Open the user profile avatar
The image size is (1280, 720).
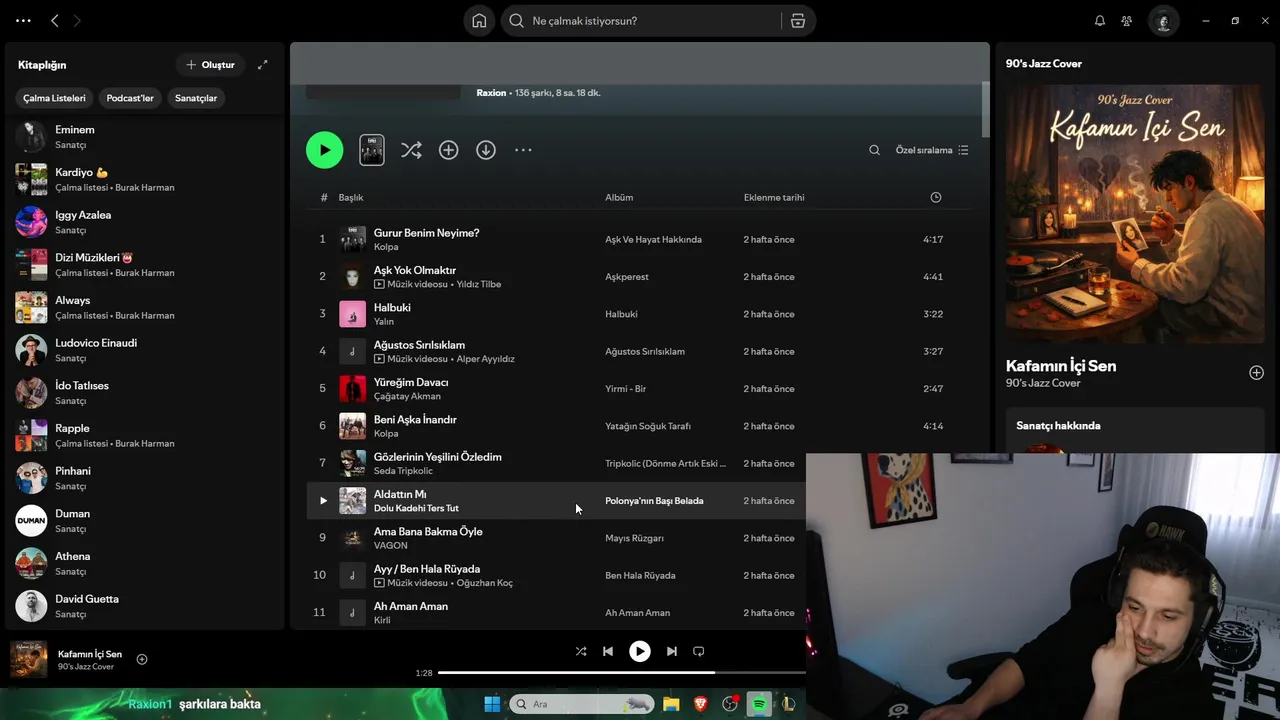point(1163,21)
